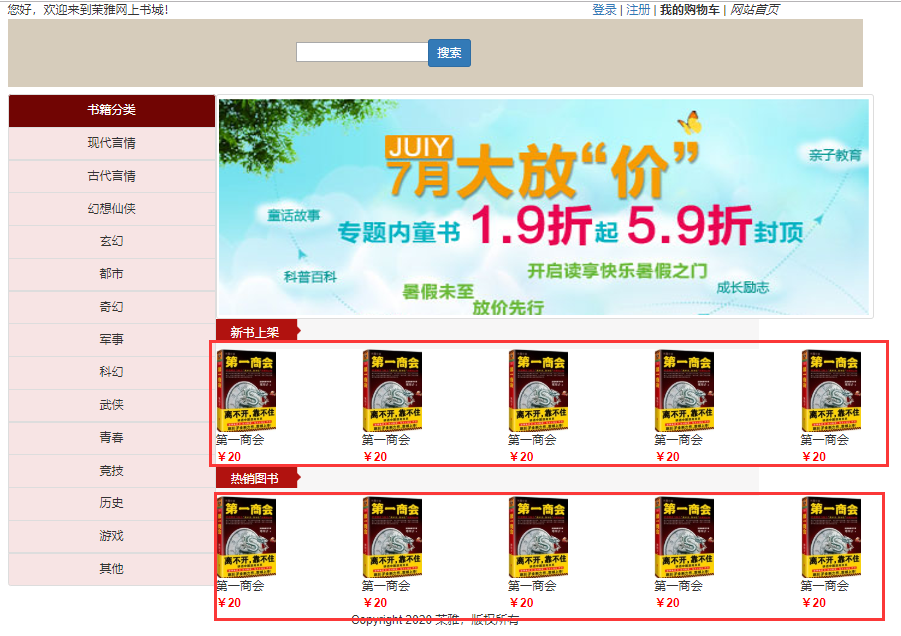Open 我的购物车 shopping cart
The width and height of the screenshot is (901, 636).
(x=689, y=10)
